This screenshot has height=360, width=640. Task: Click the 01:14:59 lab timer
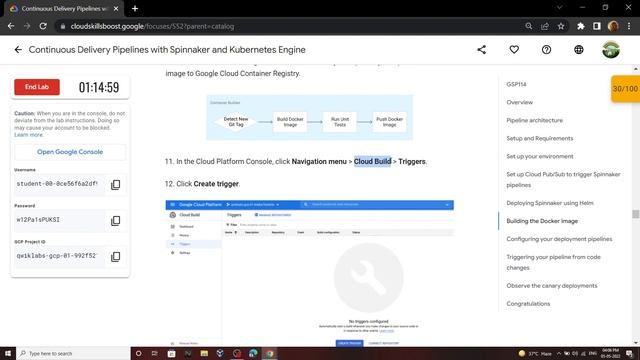[99, 87]
